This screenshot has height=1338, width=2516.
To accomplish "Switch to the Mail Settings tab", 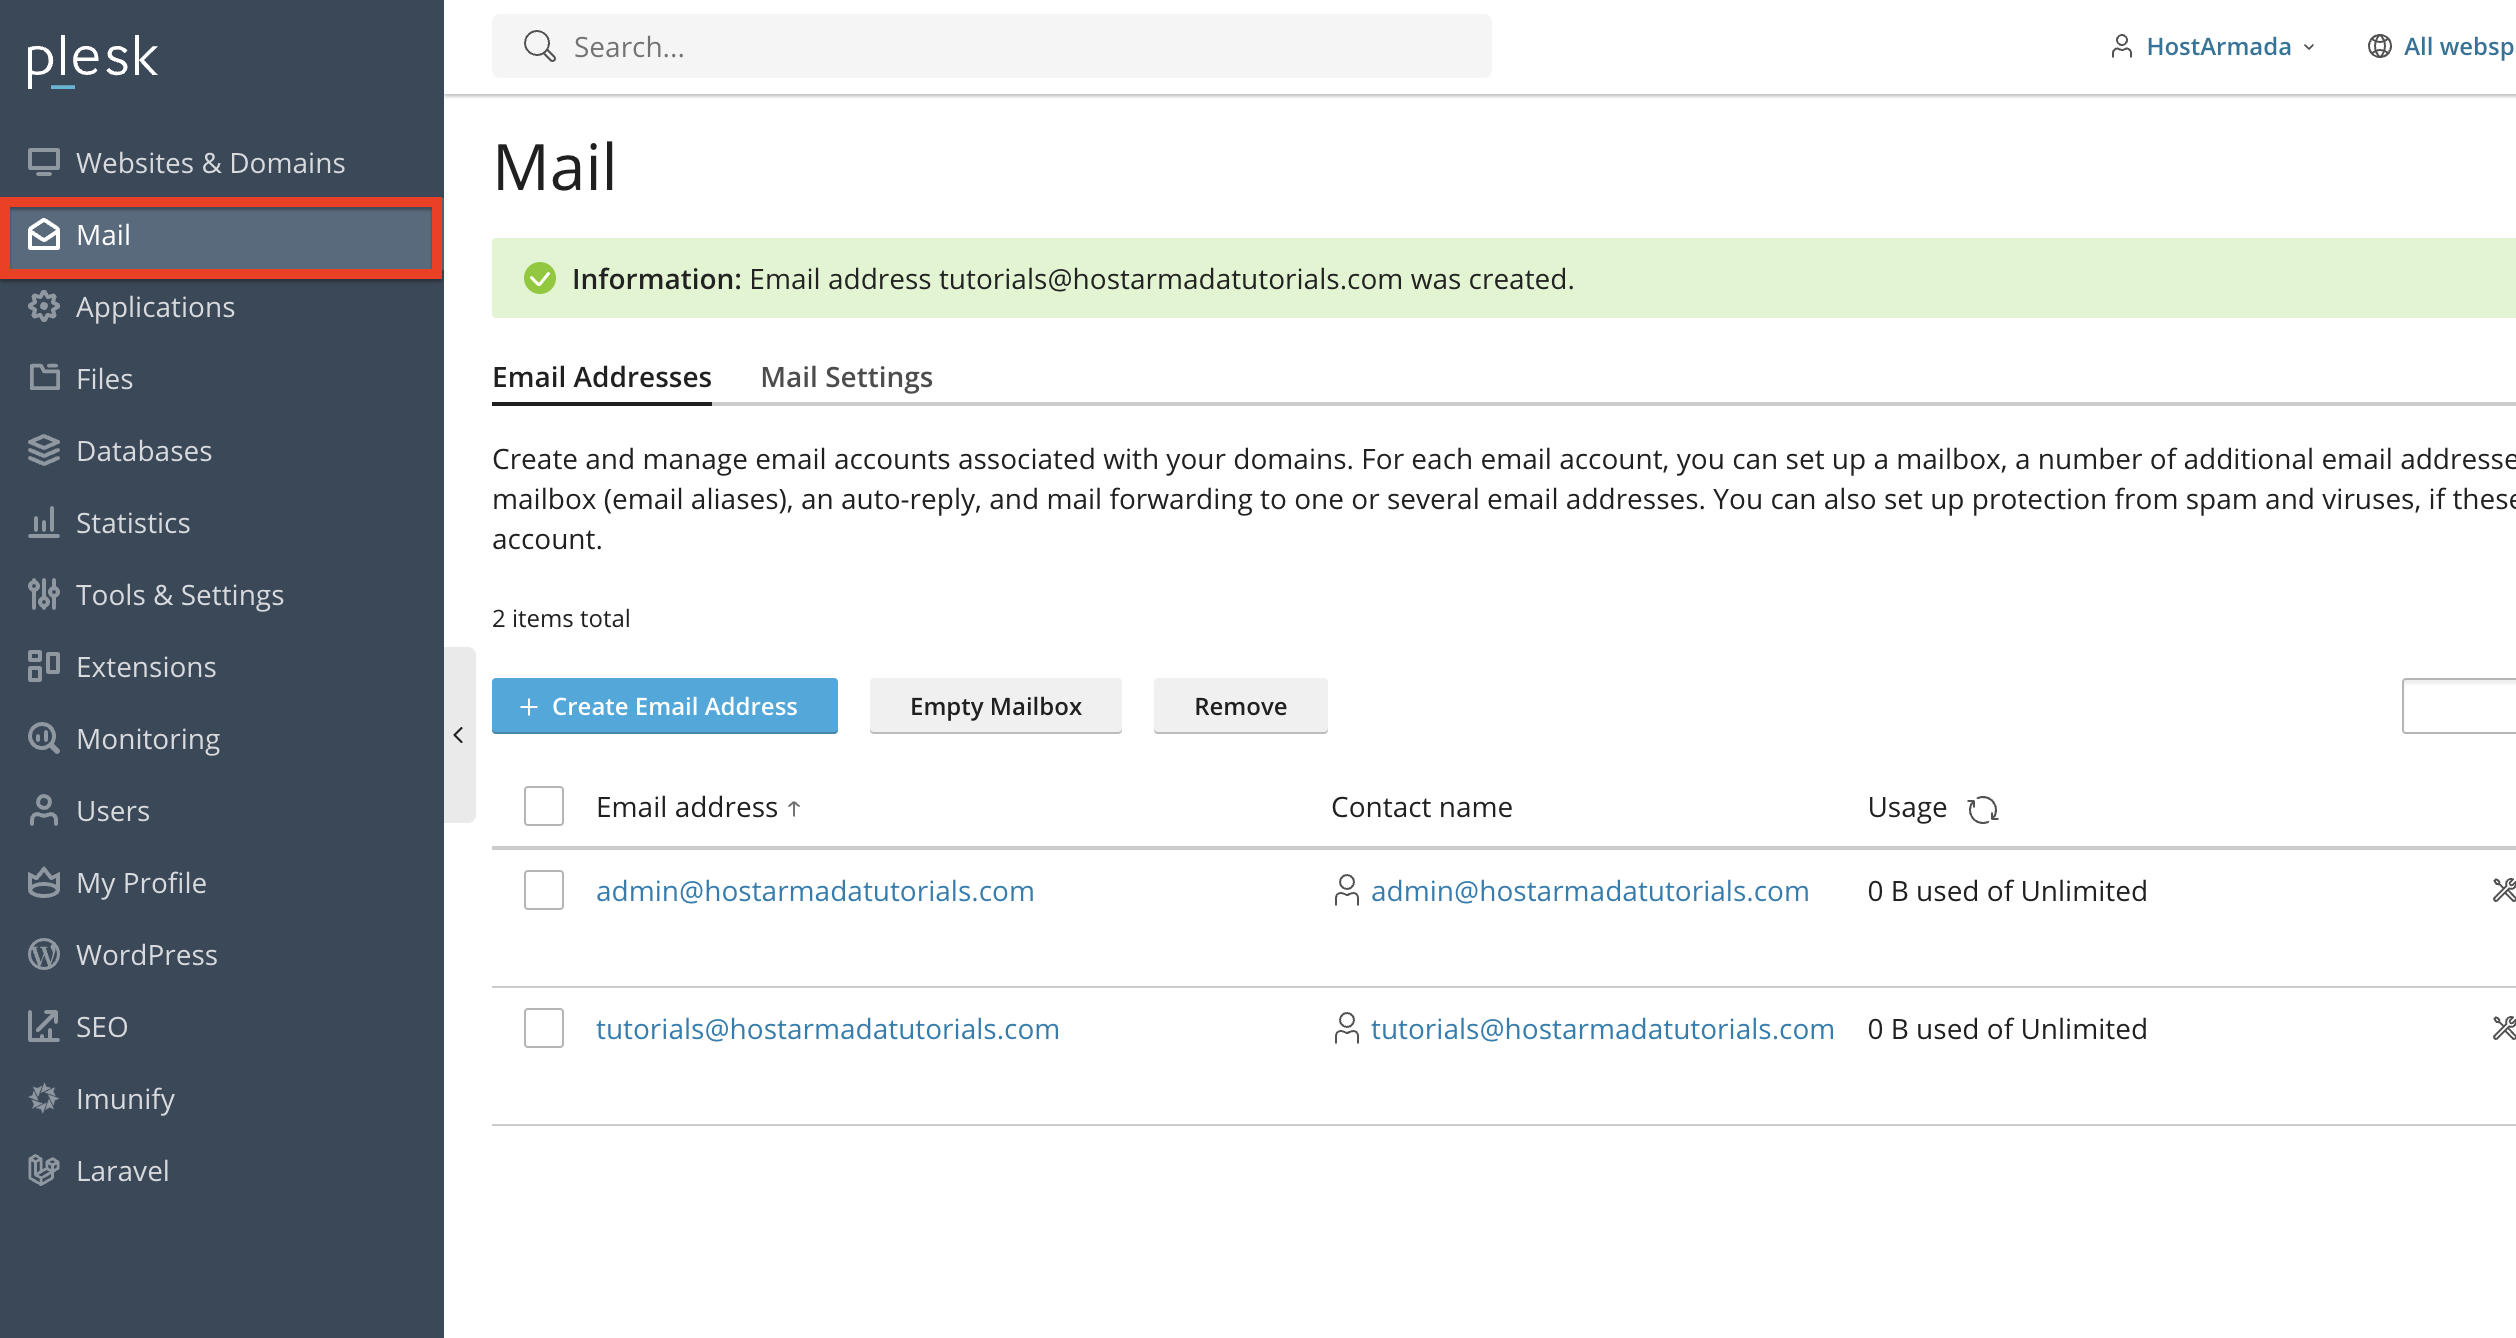I will [x=846, y=377].
